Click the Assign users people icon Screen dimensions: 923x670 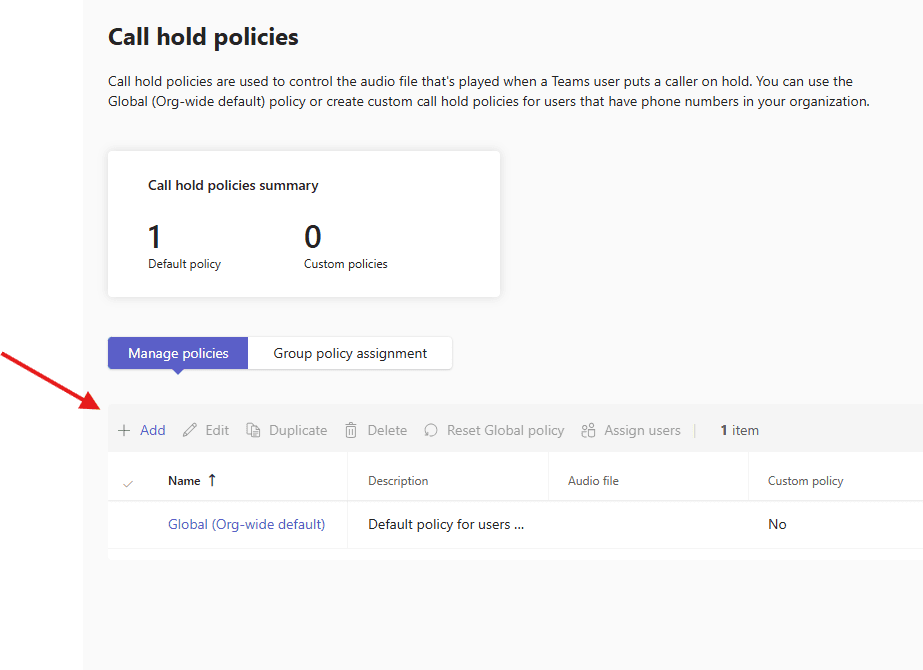(589, 431)
